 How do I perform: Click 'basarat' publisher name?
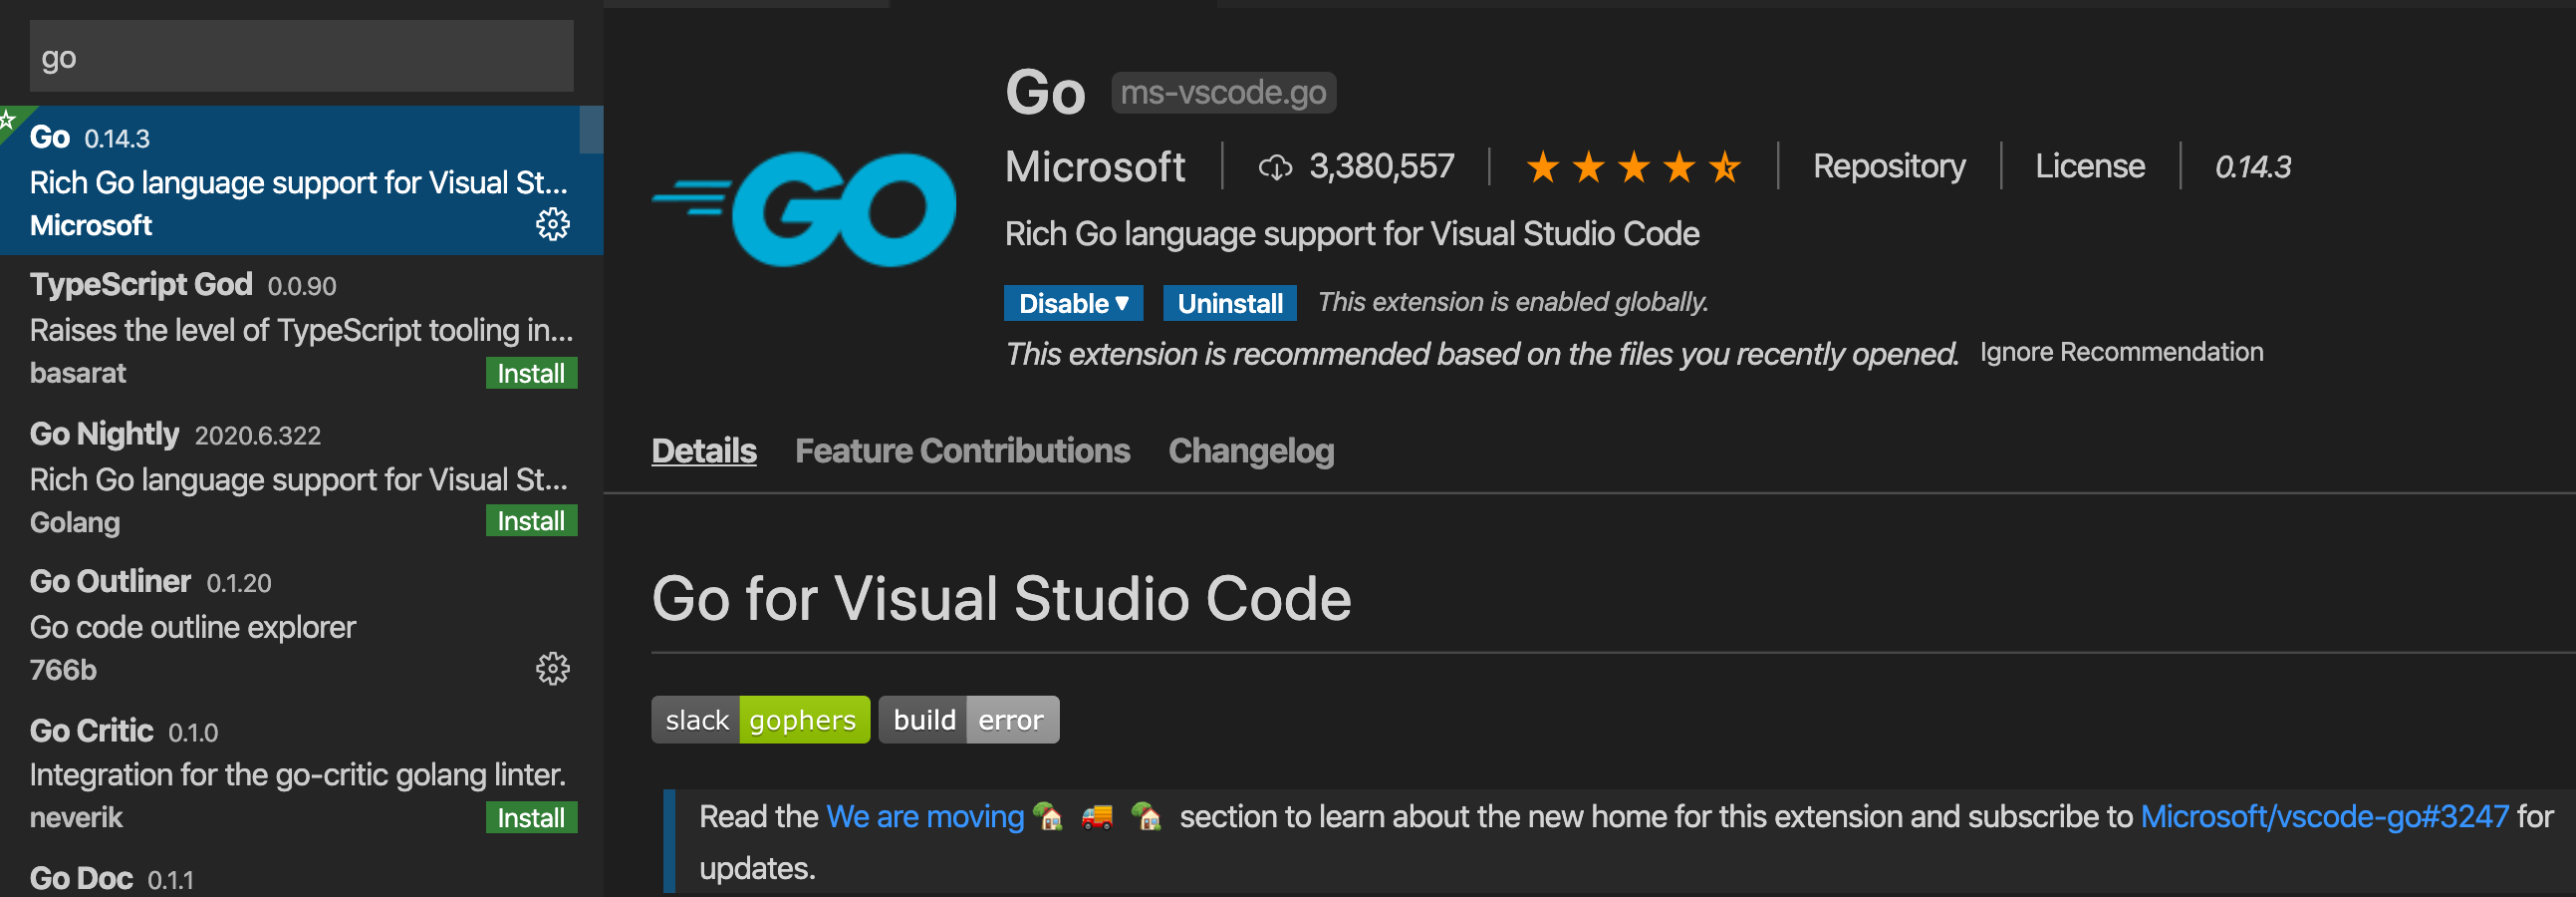78,373
